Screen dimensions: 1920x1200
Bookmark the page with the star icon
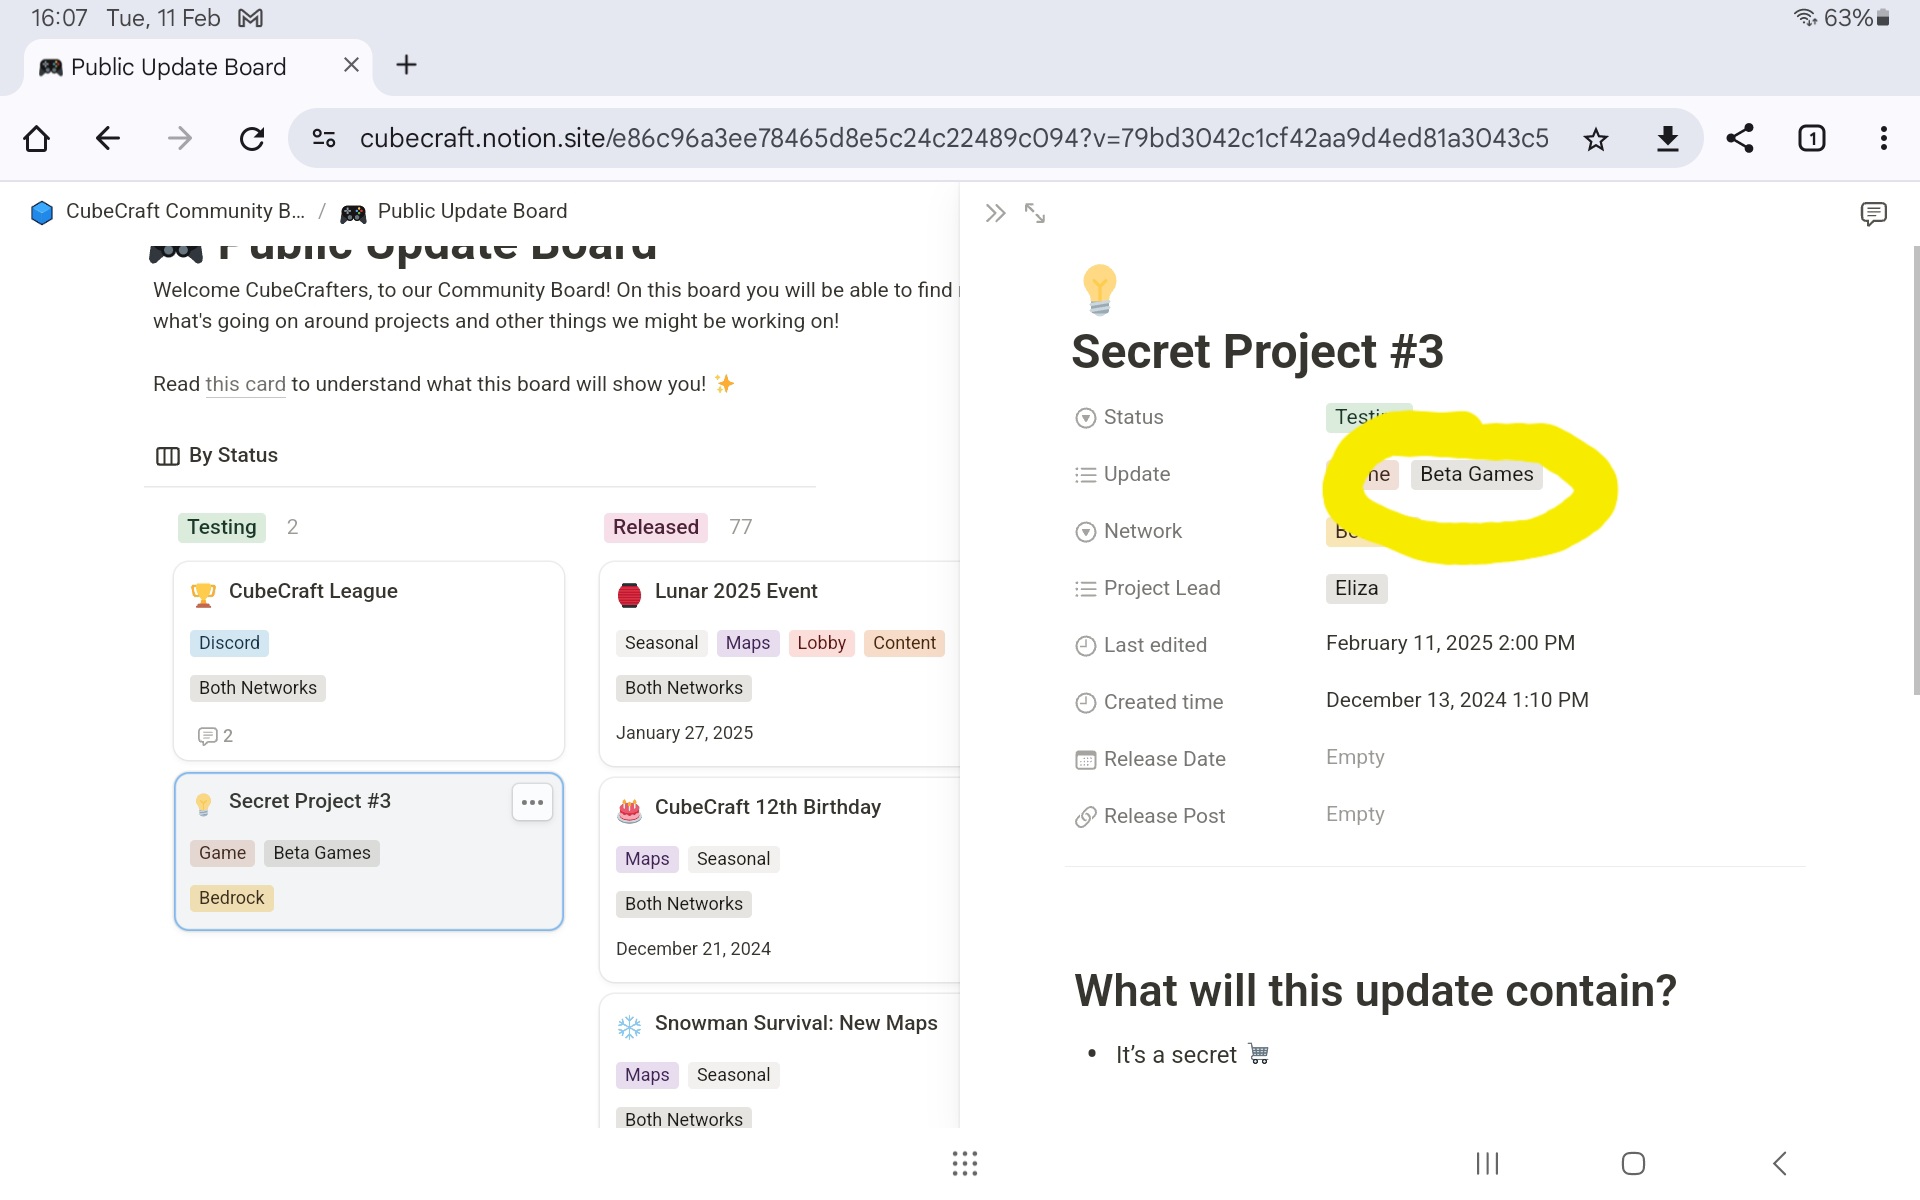(1596, 139)
